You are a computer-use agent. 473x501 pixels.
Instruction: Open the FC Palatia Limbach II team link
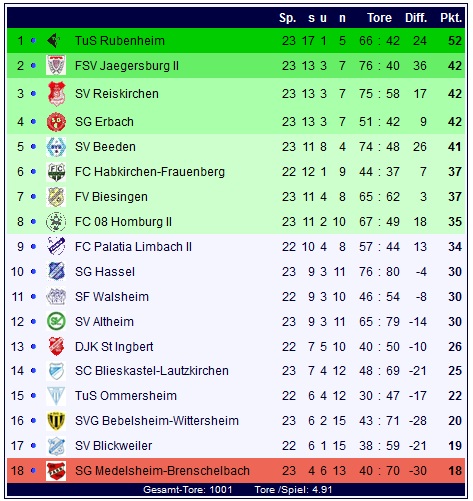(x=133, y=247)
